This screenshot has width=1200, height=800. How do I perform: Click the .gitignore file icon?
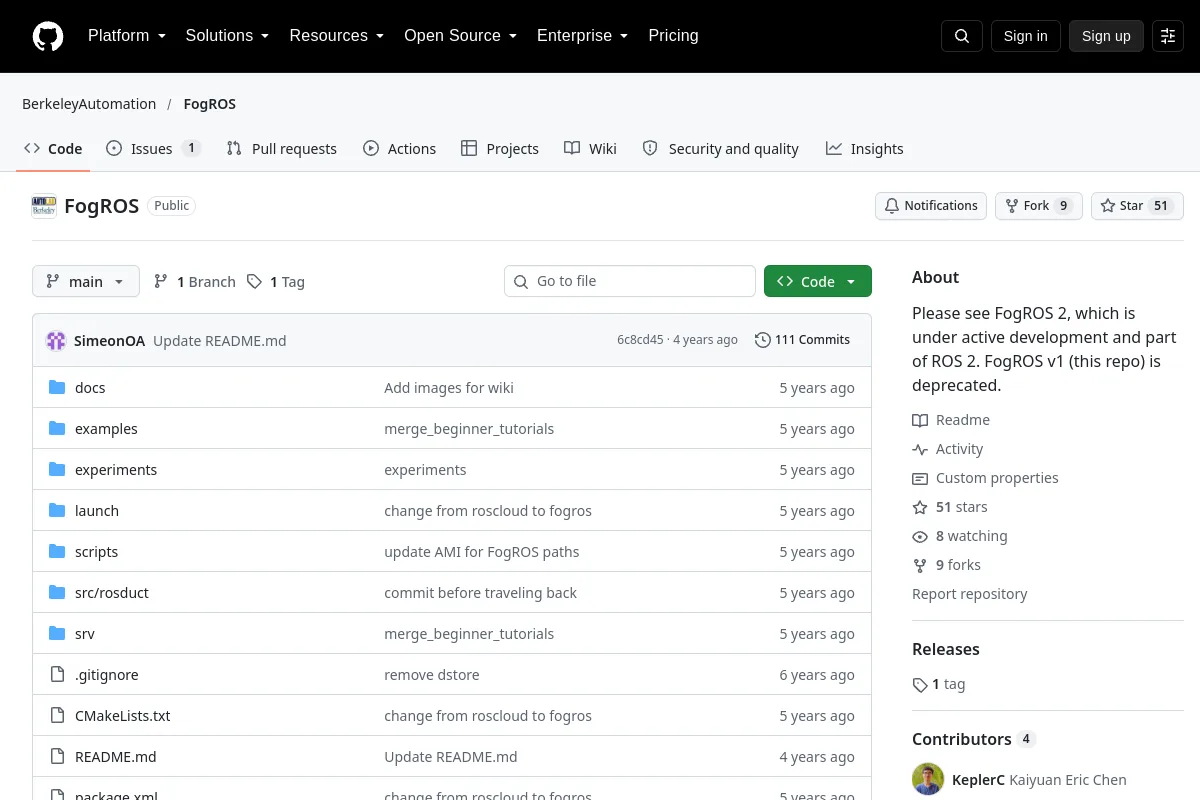pos(57,675)
